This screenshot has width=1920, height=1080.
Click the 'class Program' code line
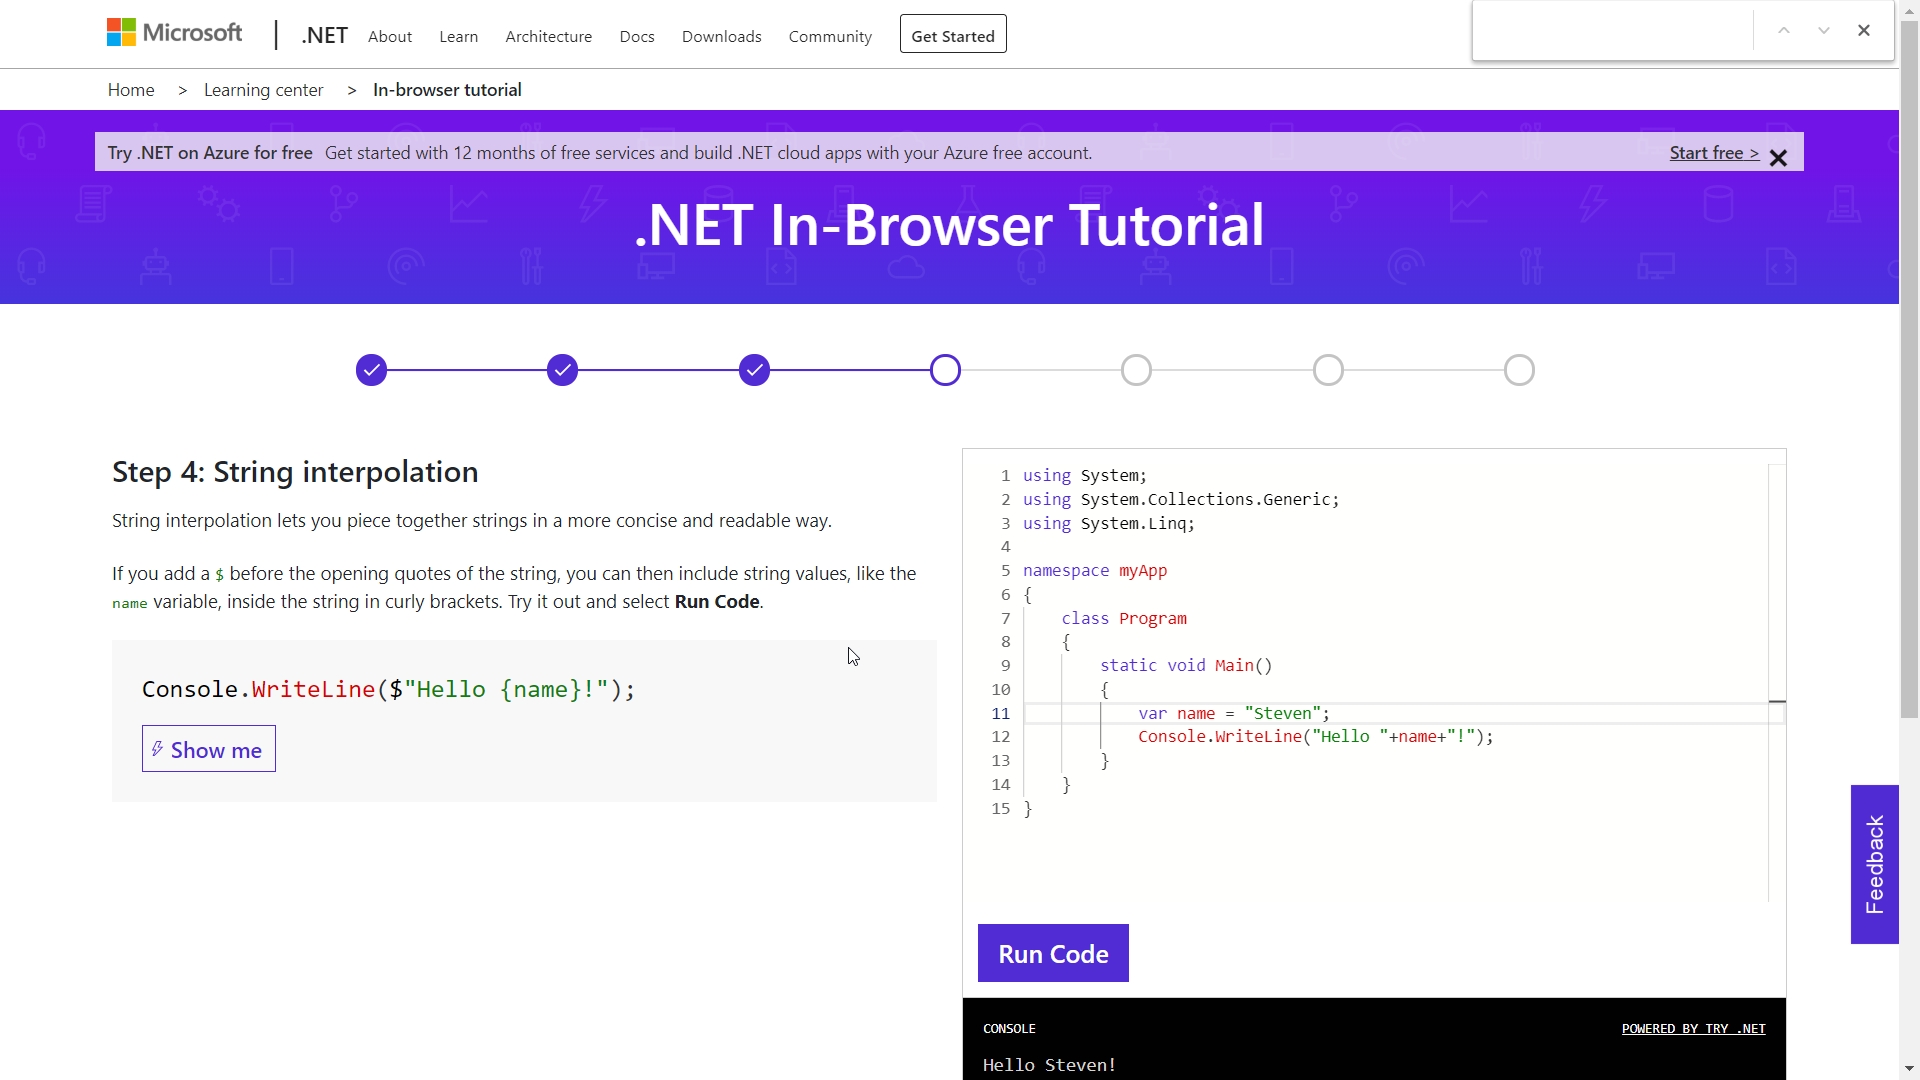pos(1124,619)
